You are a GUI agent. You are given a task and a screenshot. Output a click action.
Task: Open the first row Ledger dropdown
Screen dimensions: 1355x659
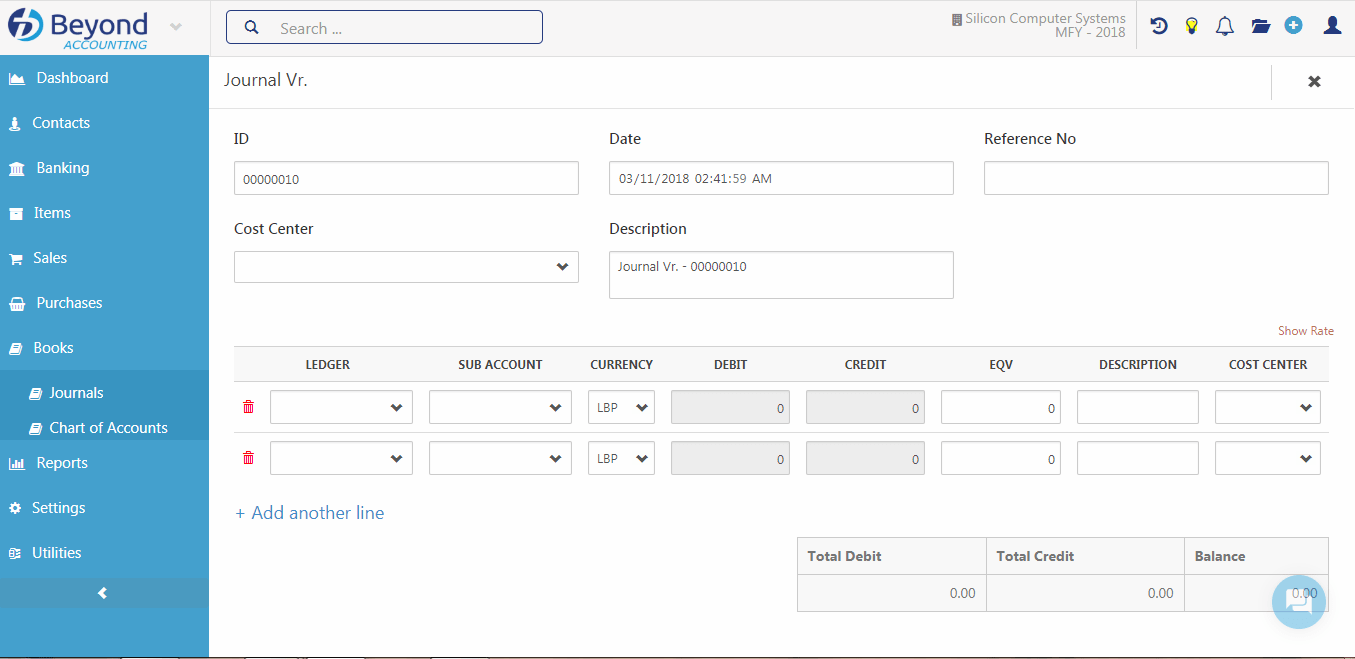click(341, 407)
